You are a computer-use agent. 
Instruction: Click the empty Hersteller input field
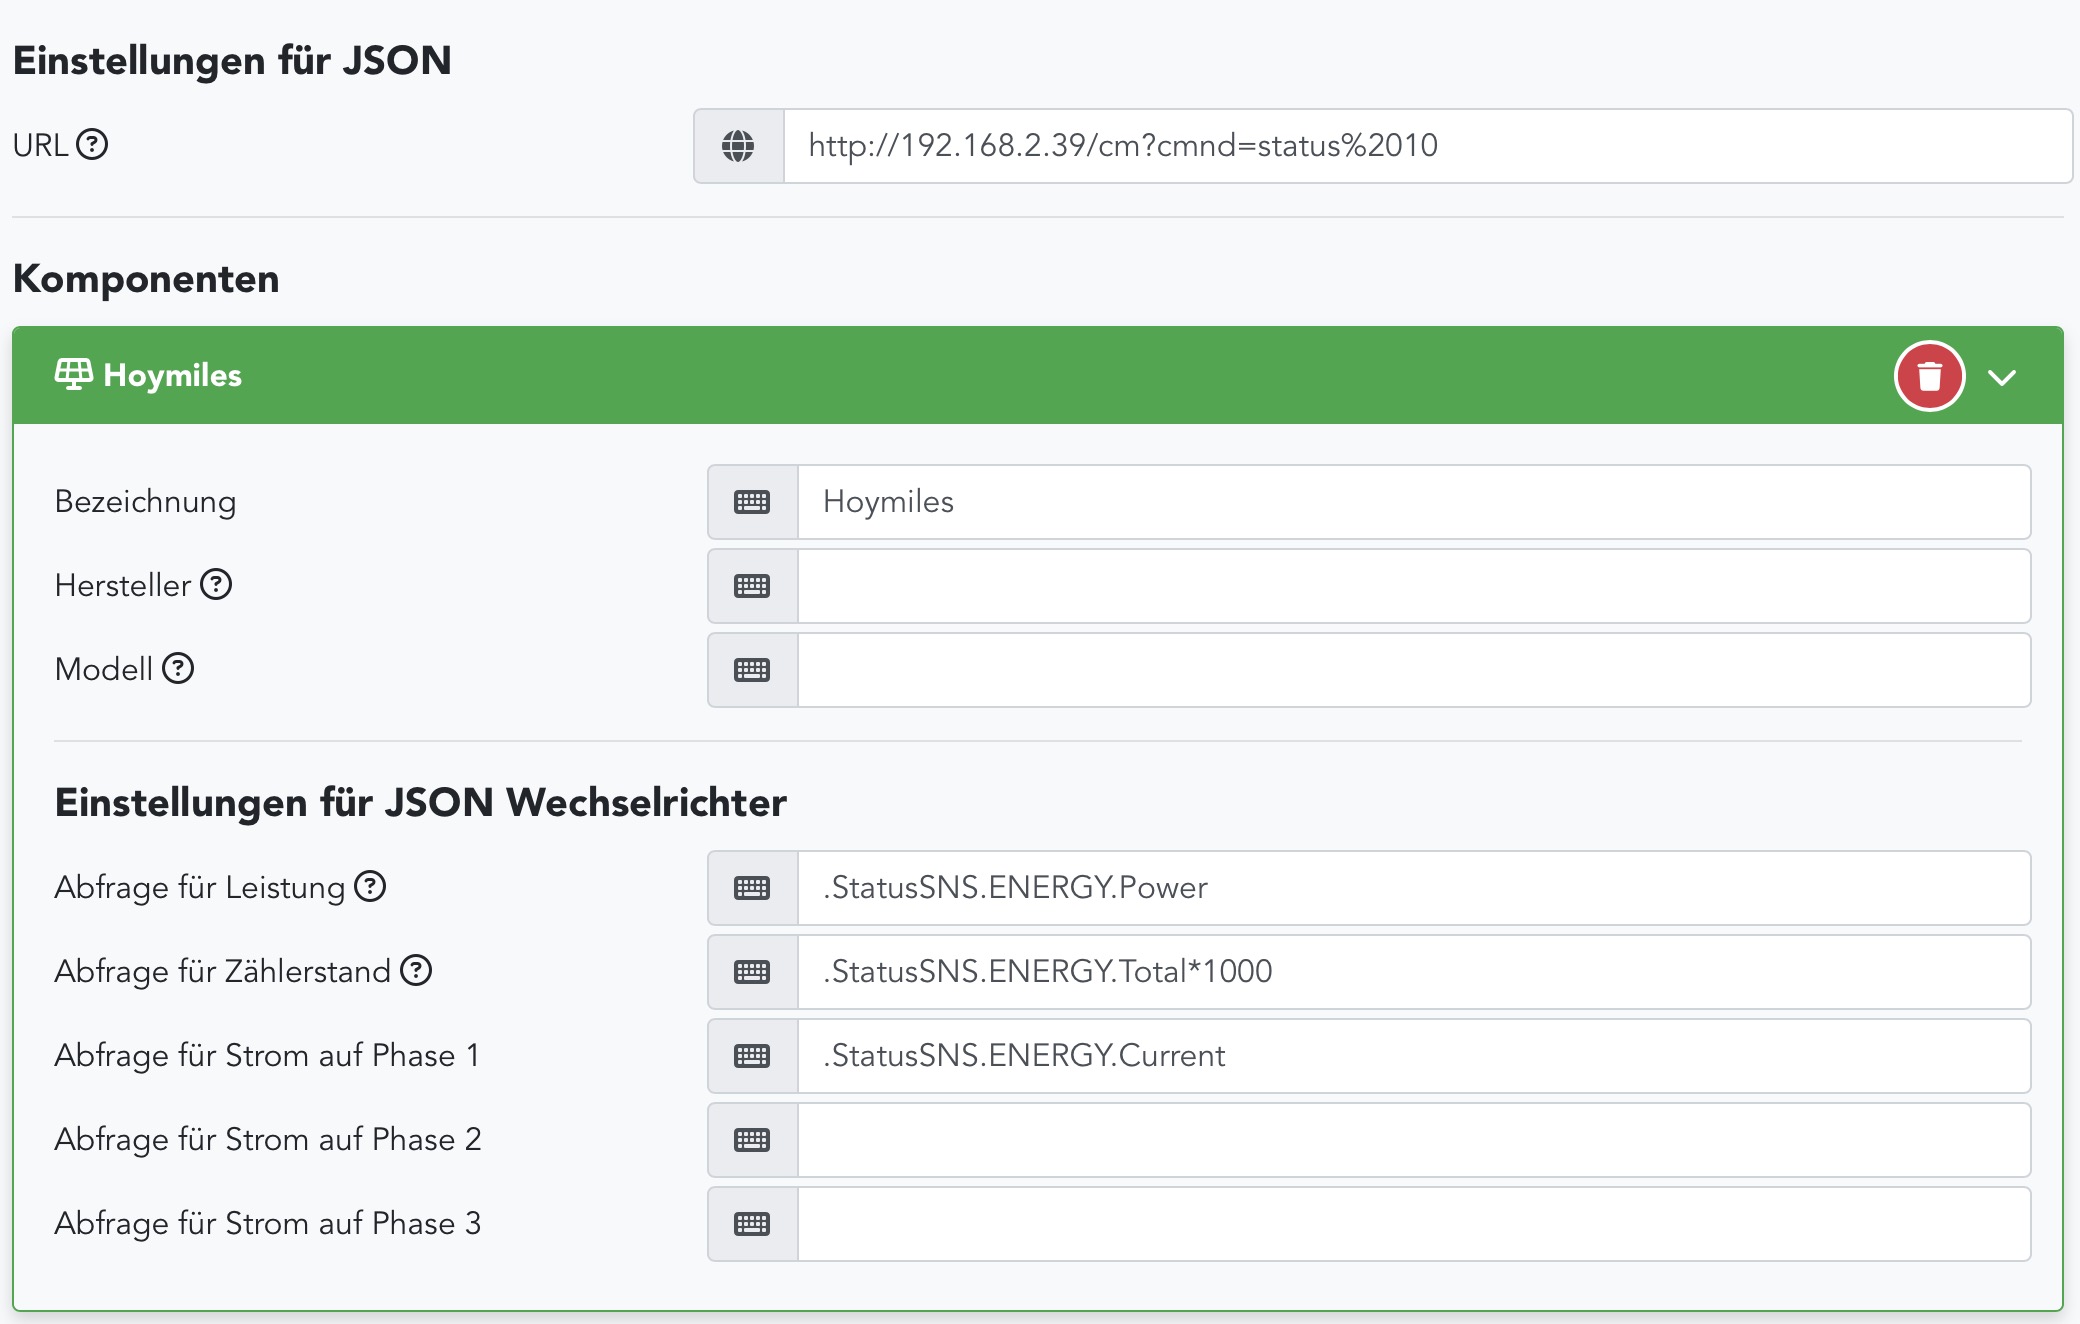(x=1412, y=586)
